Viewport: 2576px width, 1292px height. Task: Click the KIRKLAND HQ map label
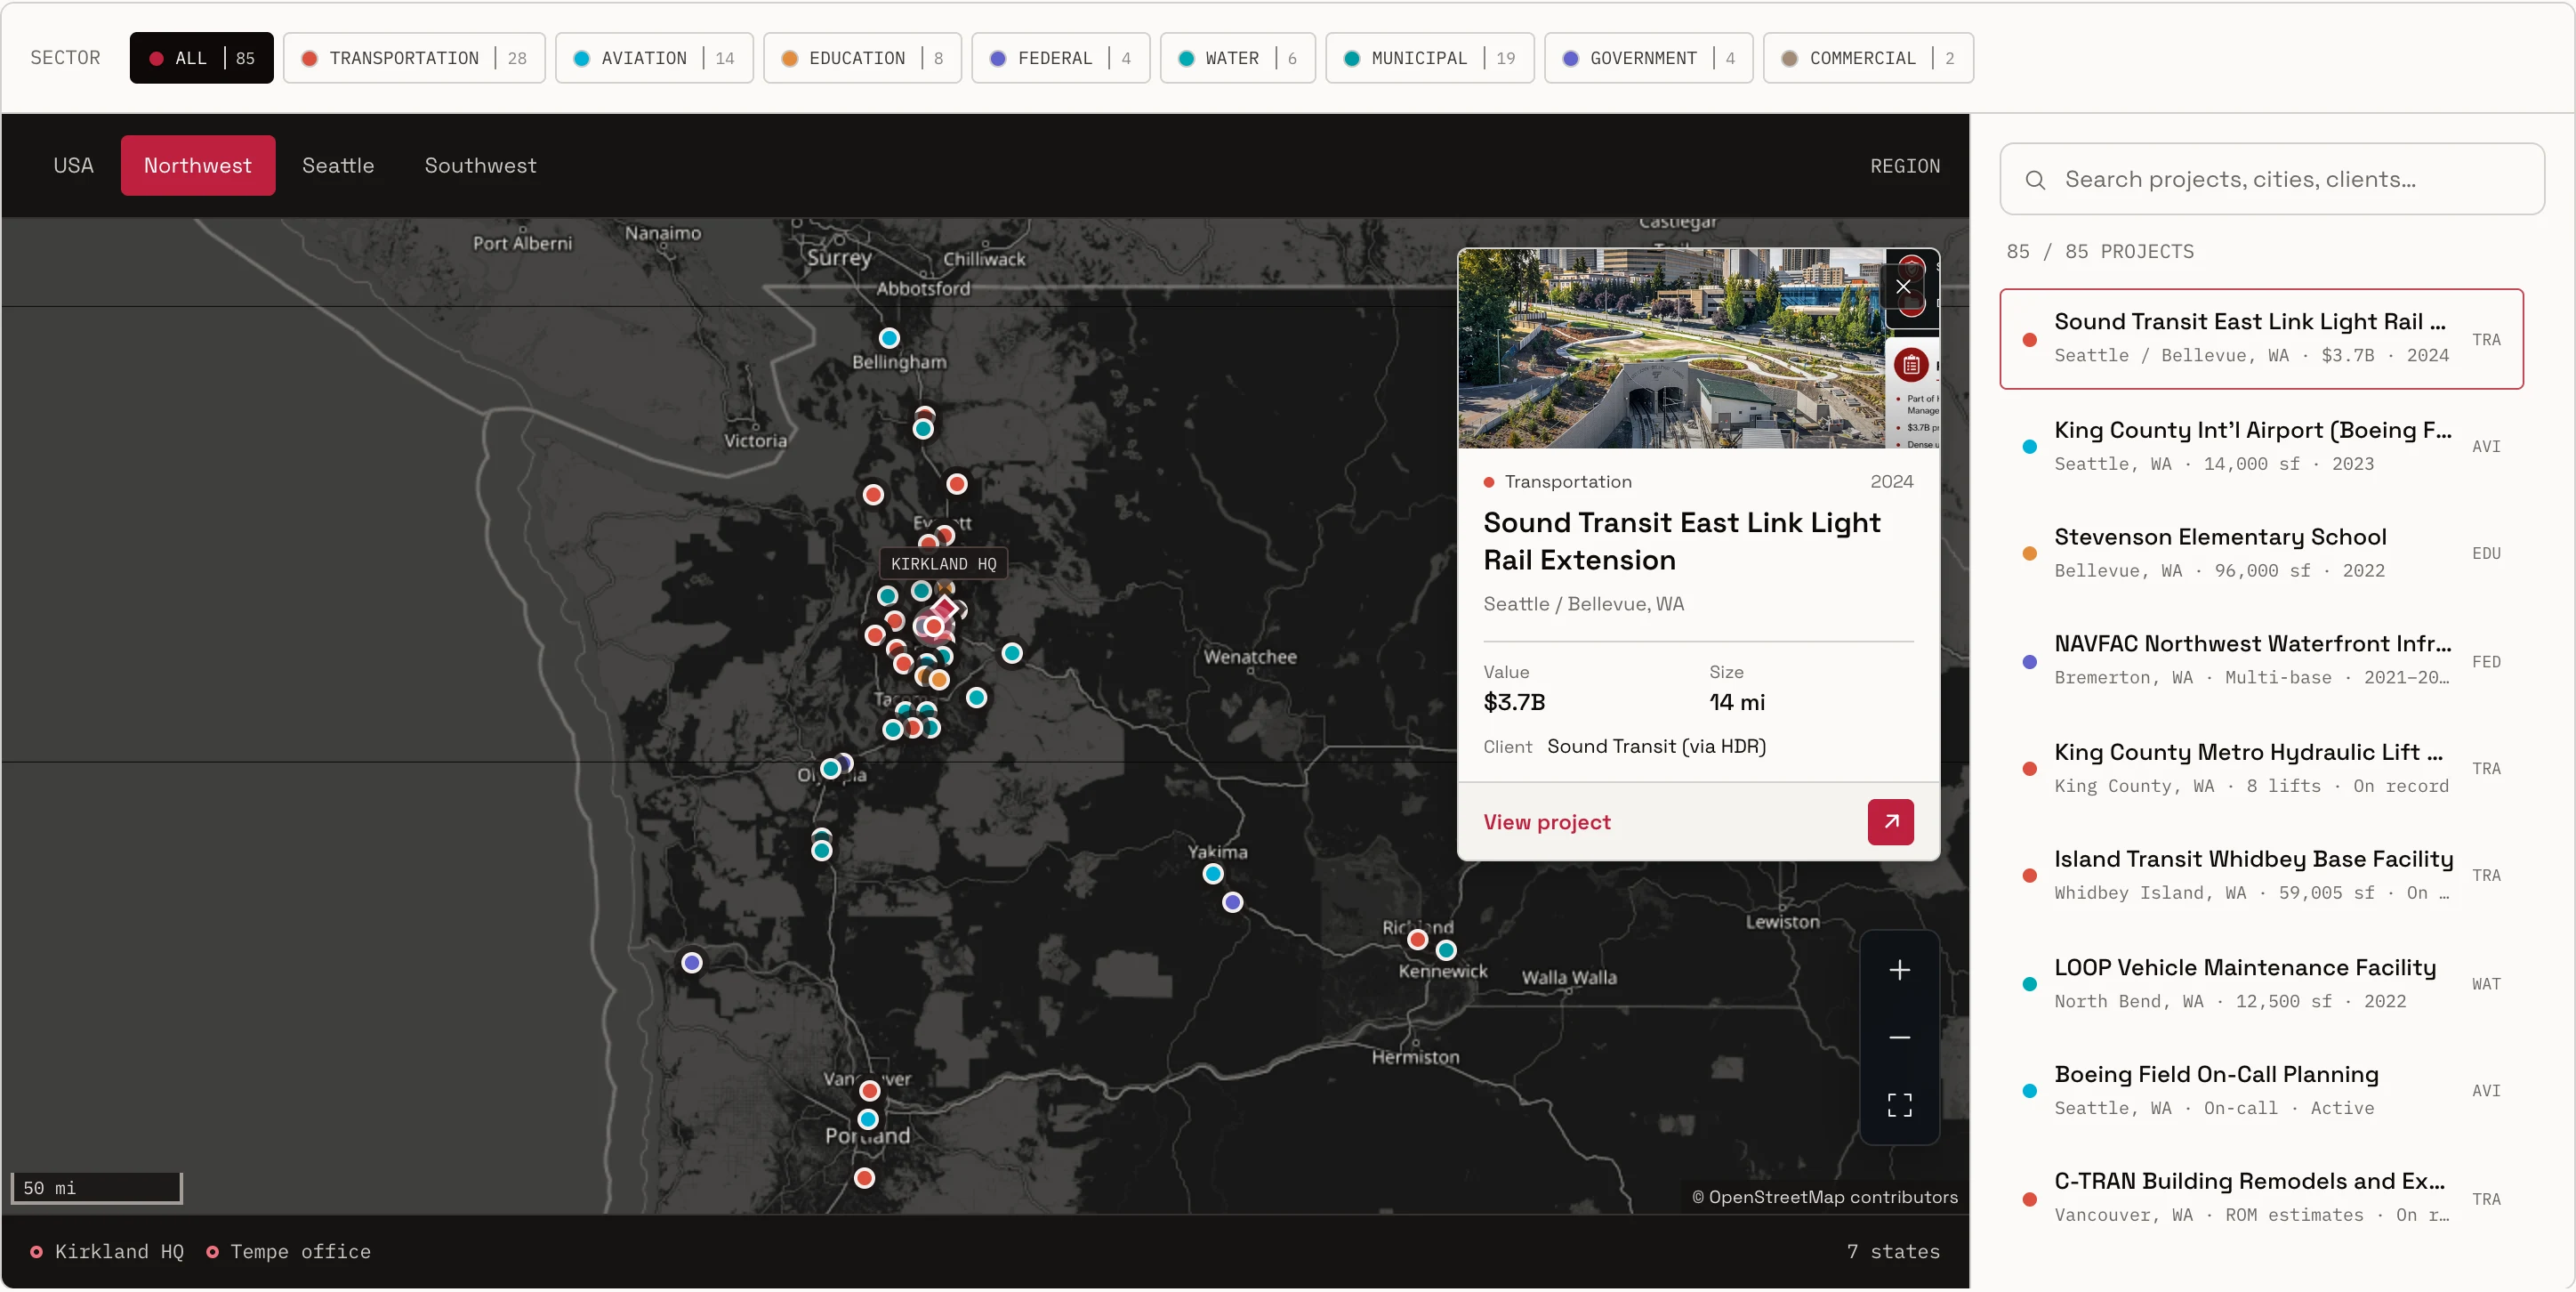point(943,564)
